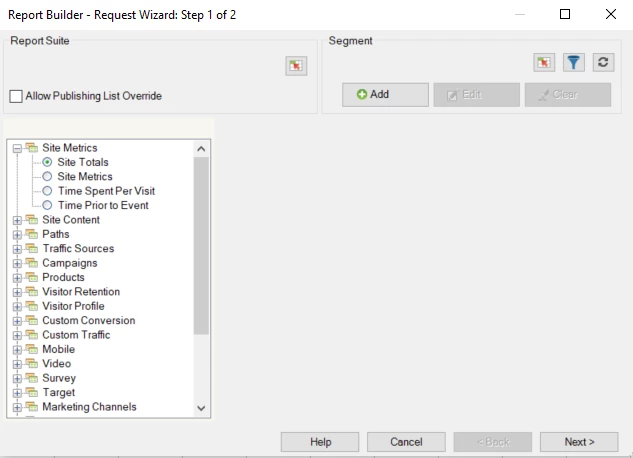Expand the Mobile node
This screenshot has height=458, width=633.
point(17,350)
